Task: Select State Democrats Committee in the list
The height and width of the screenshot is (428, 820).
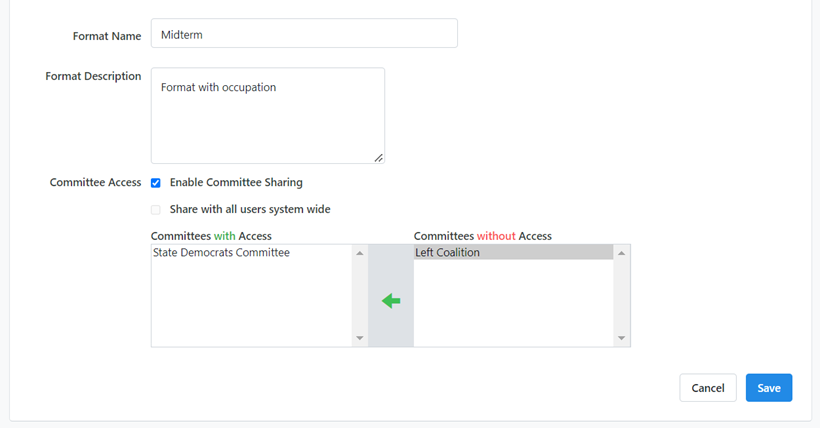Action: [221, 253]
